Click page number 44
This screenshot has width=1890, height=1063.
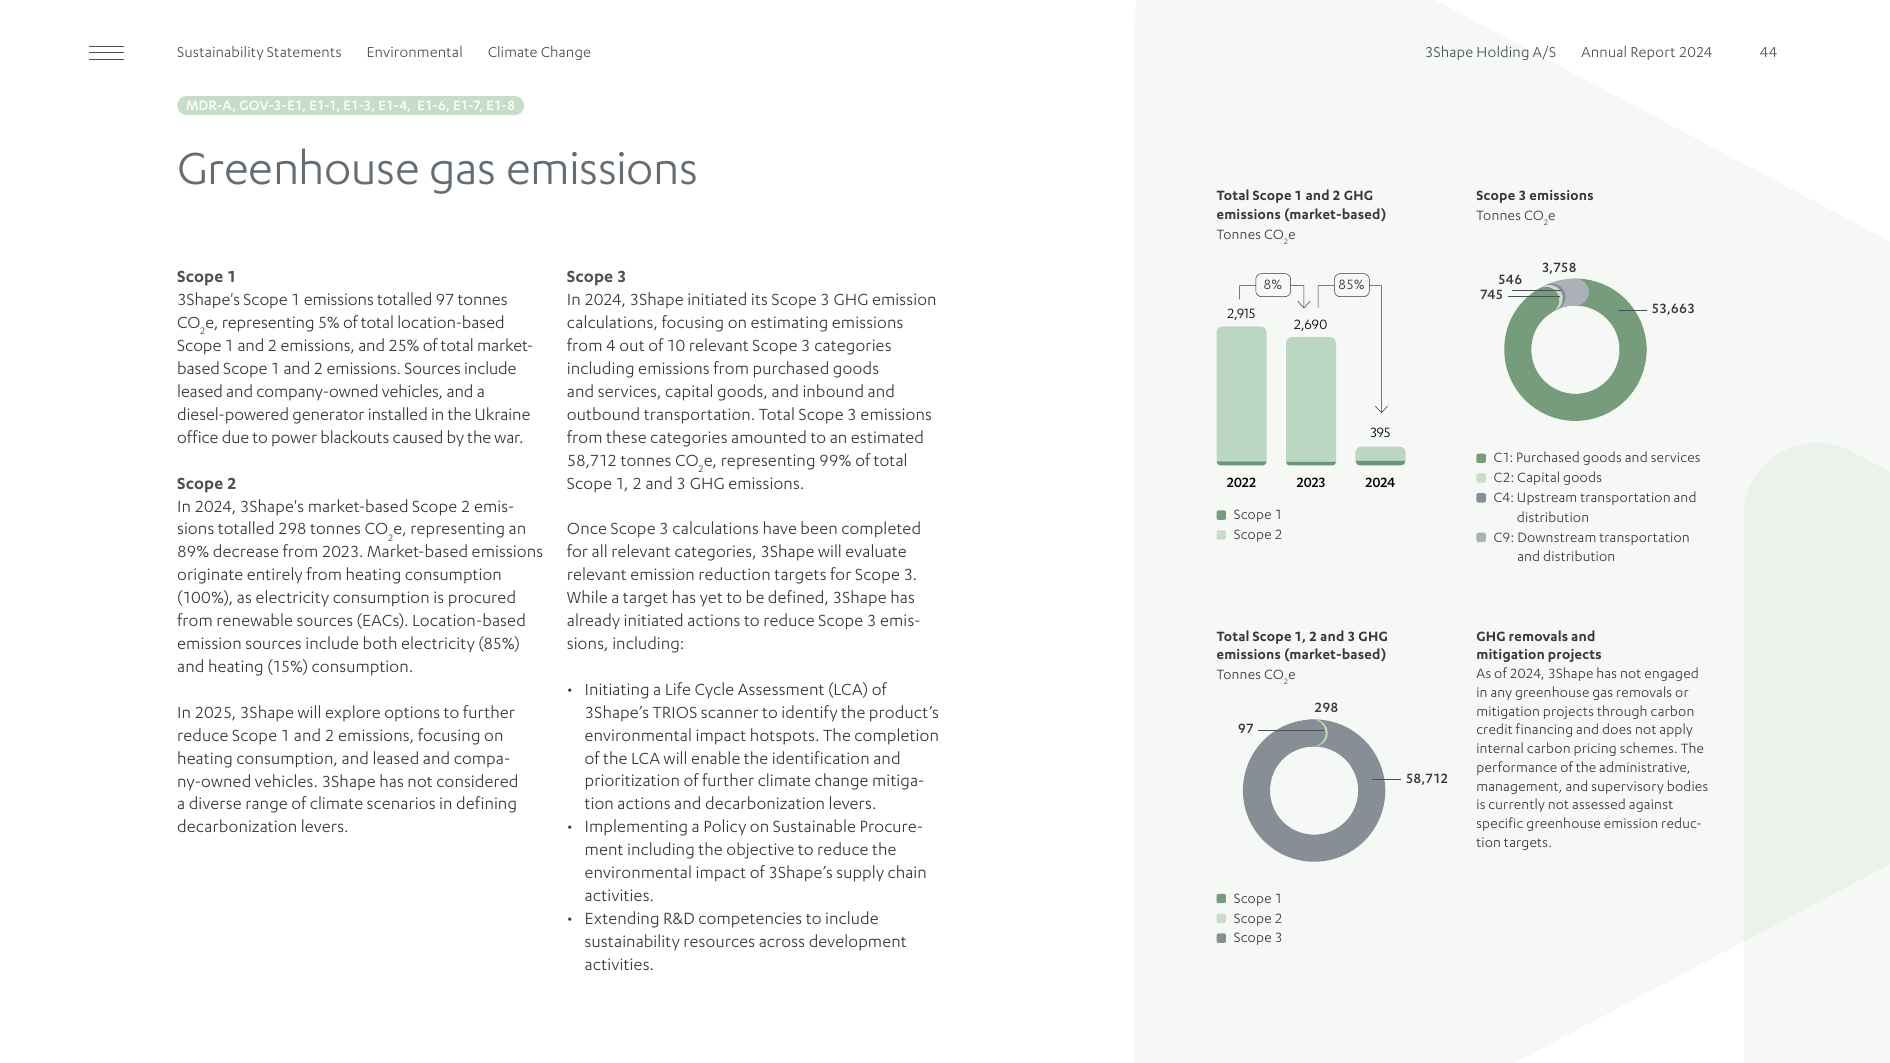tap(1768, 52)
